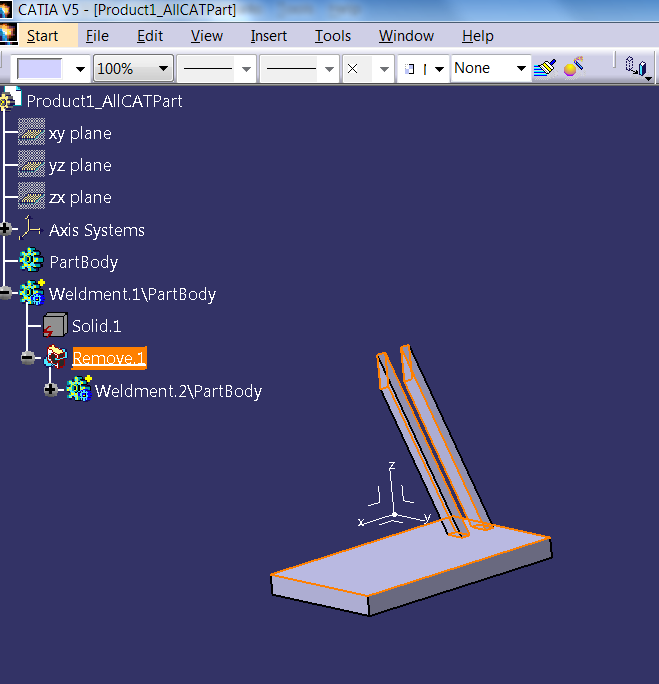This screenshot has width=659, height=684.
Task: Open the 100% transparency dropdown
Action: [x=133, y=68]
